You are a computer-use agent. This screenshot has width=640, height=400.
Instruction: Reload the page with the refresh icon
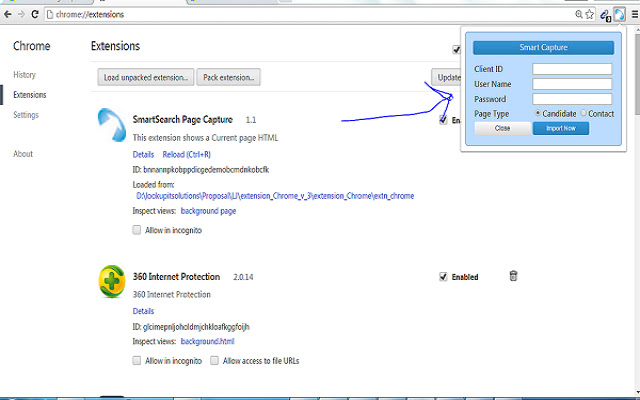[x=35, y=15]
